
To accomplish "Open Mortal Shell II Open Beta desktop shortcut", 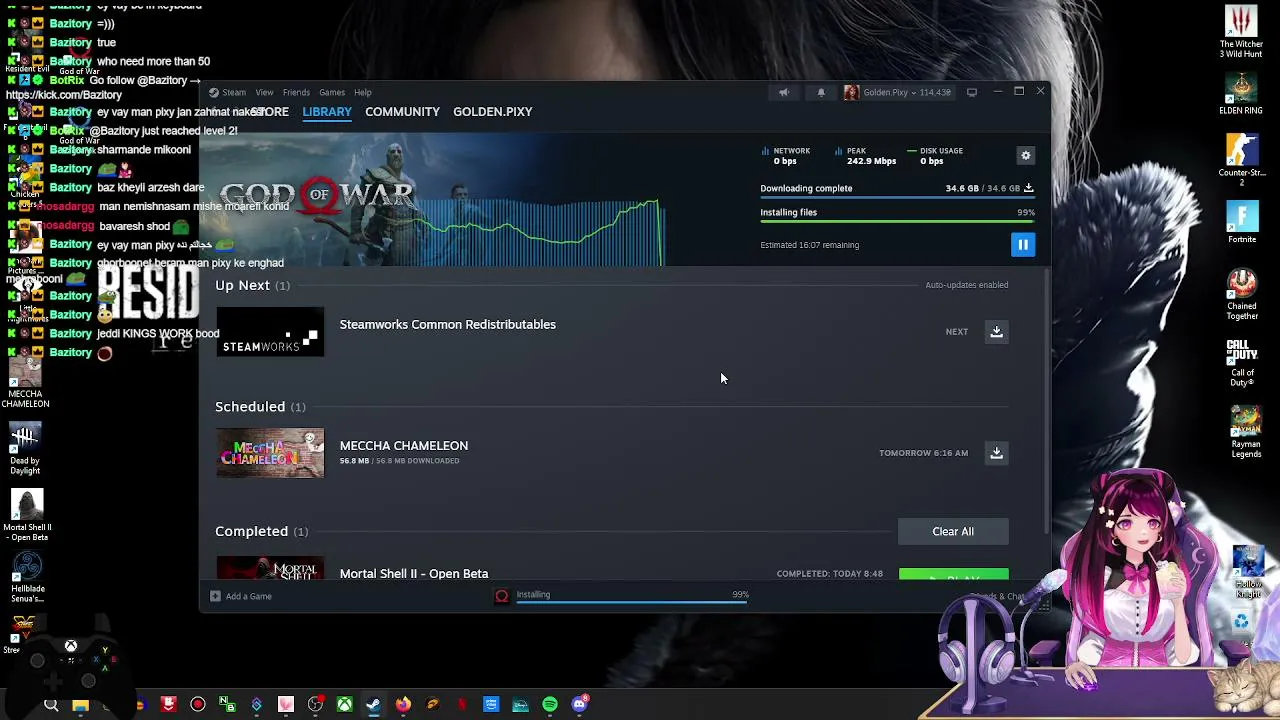I will coord(27,516).
